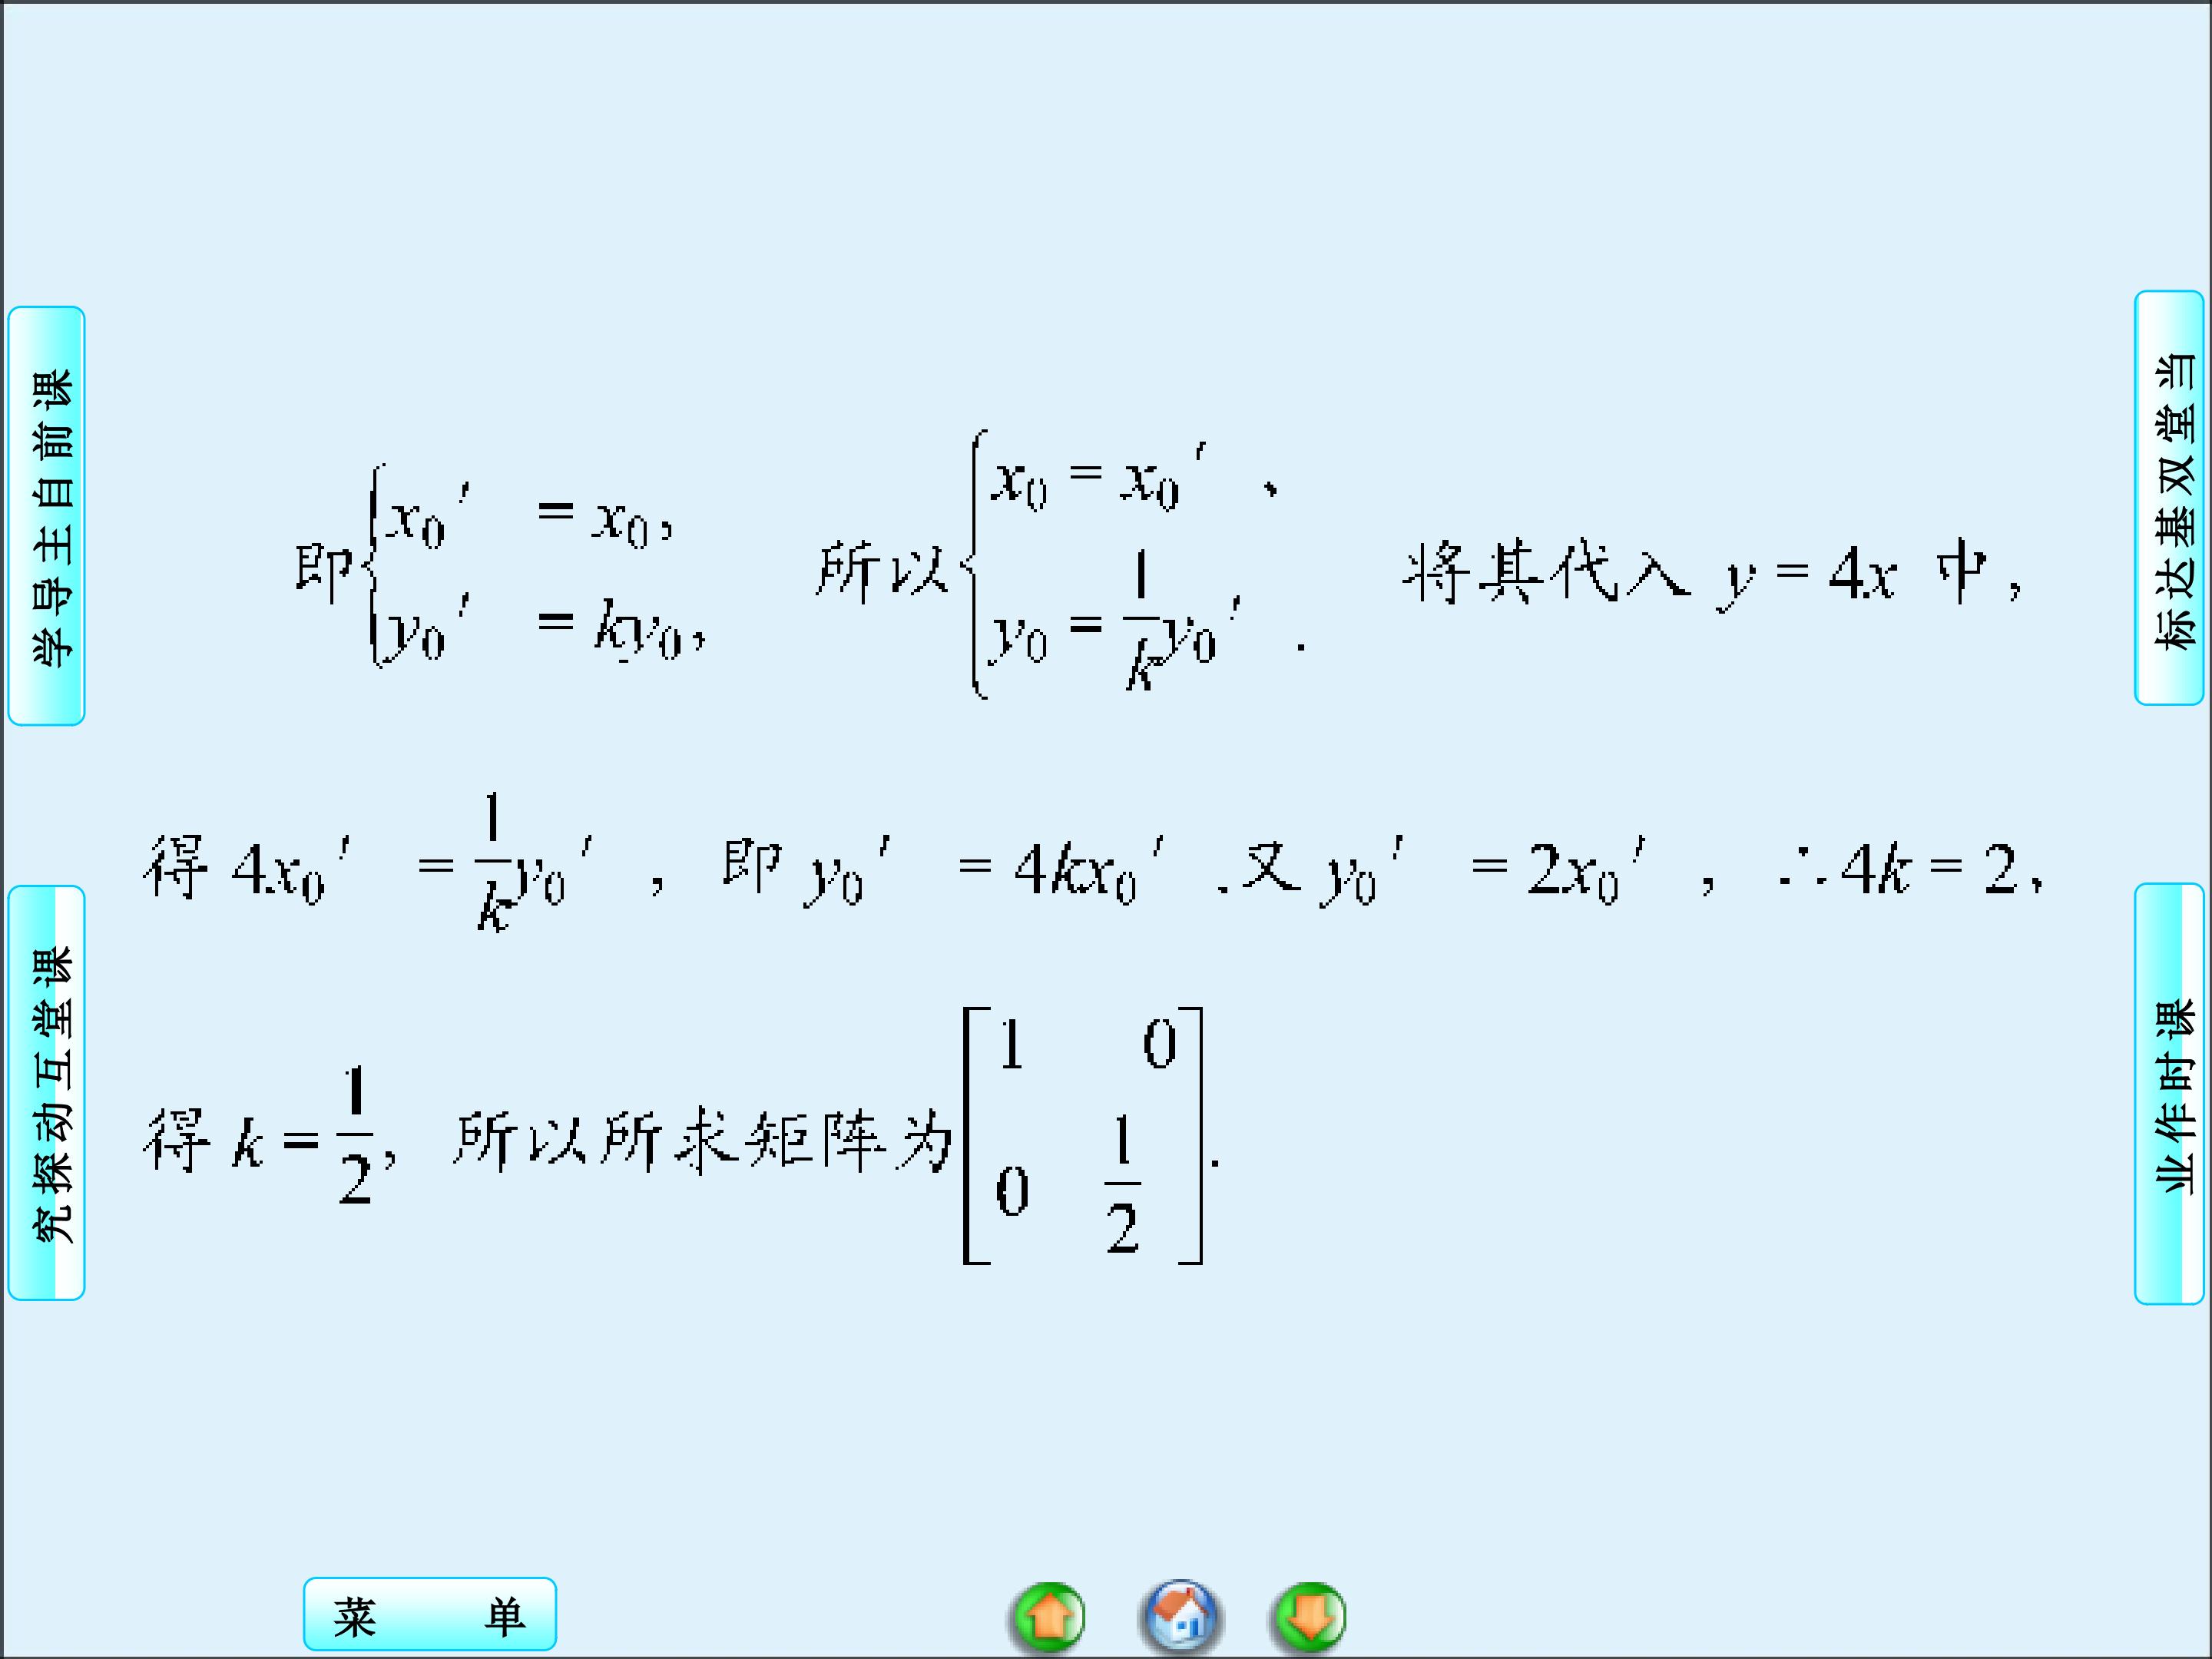Click the final result matrix in brackets
The height and width of the screenshot is (1659, 2212).
(1083, 1137)
